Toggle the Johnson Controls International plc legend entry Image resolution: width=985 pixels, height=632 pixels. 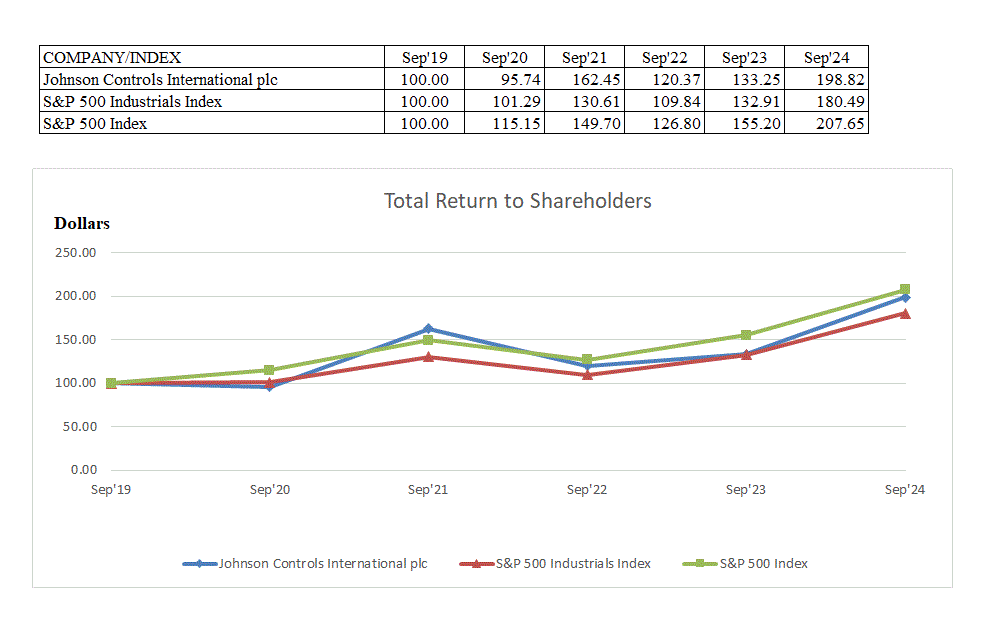click(323, 563)
